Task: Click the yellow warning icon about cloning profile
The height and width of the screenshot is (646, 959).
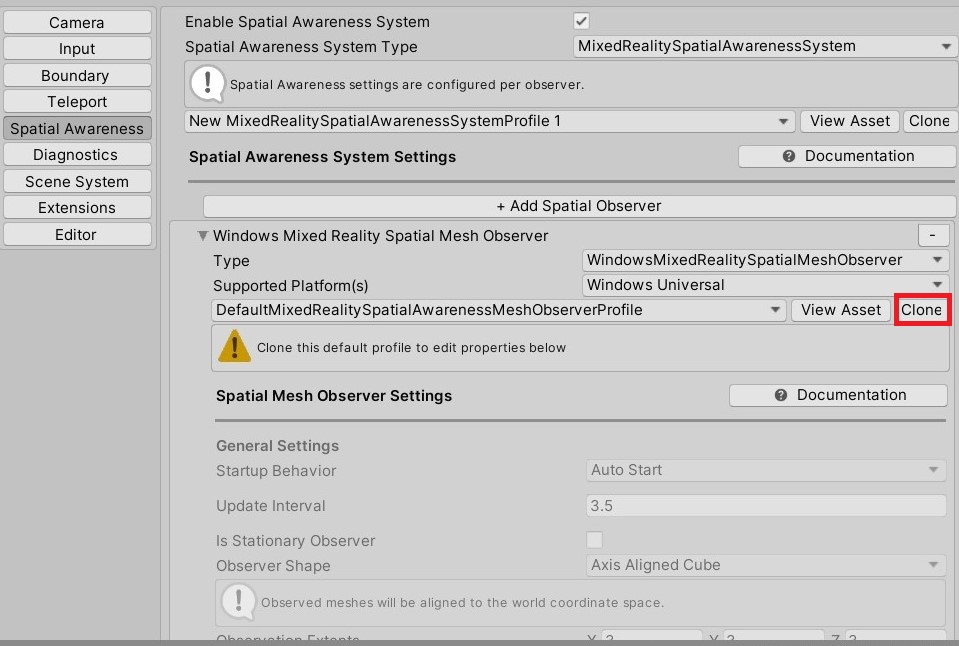Action: [x=234, y=346]
